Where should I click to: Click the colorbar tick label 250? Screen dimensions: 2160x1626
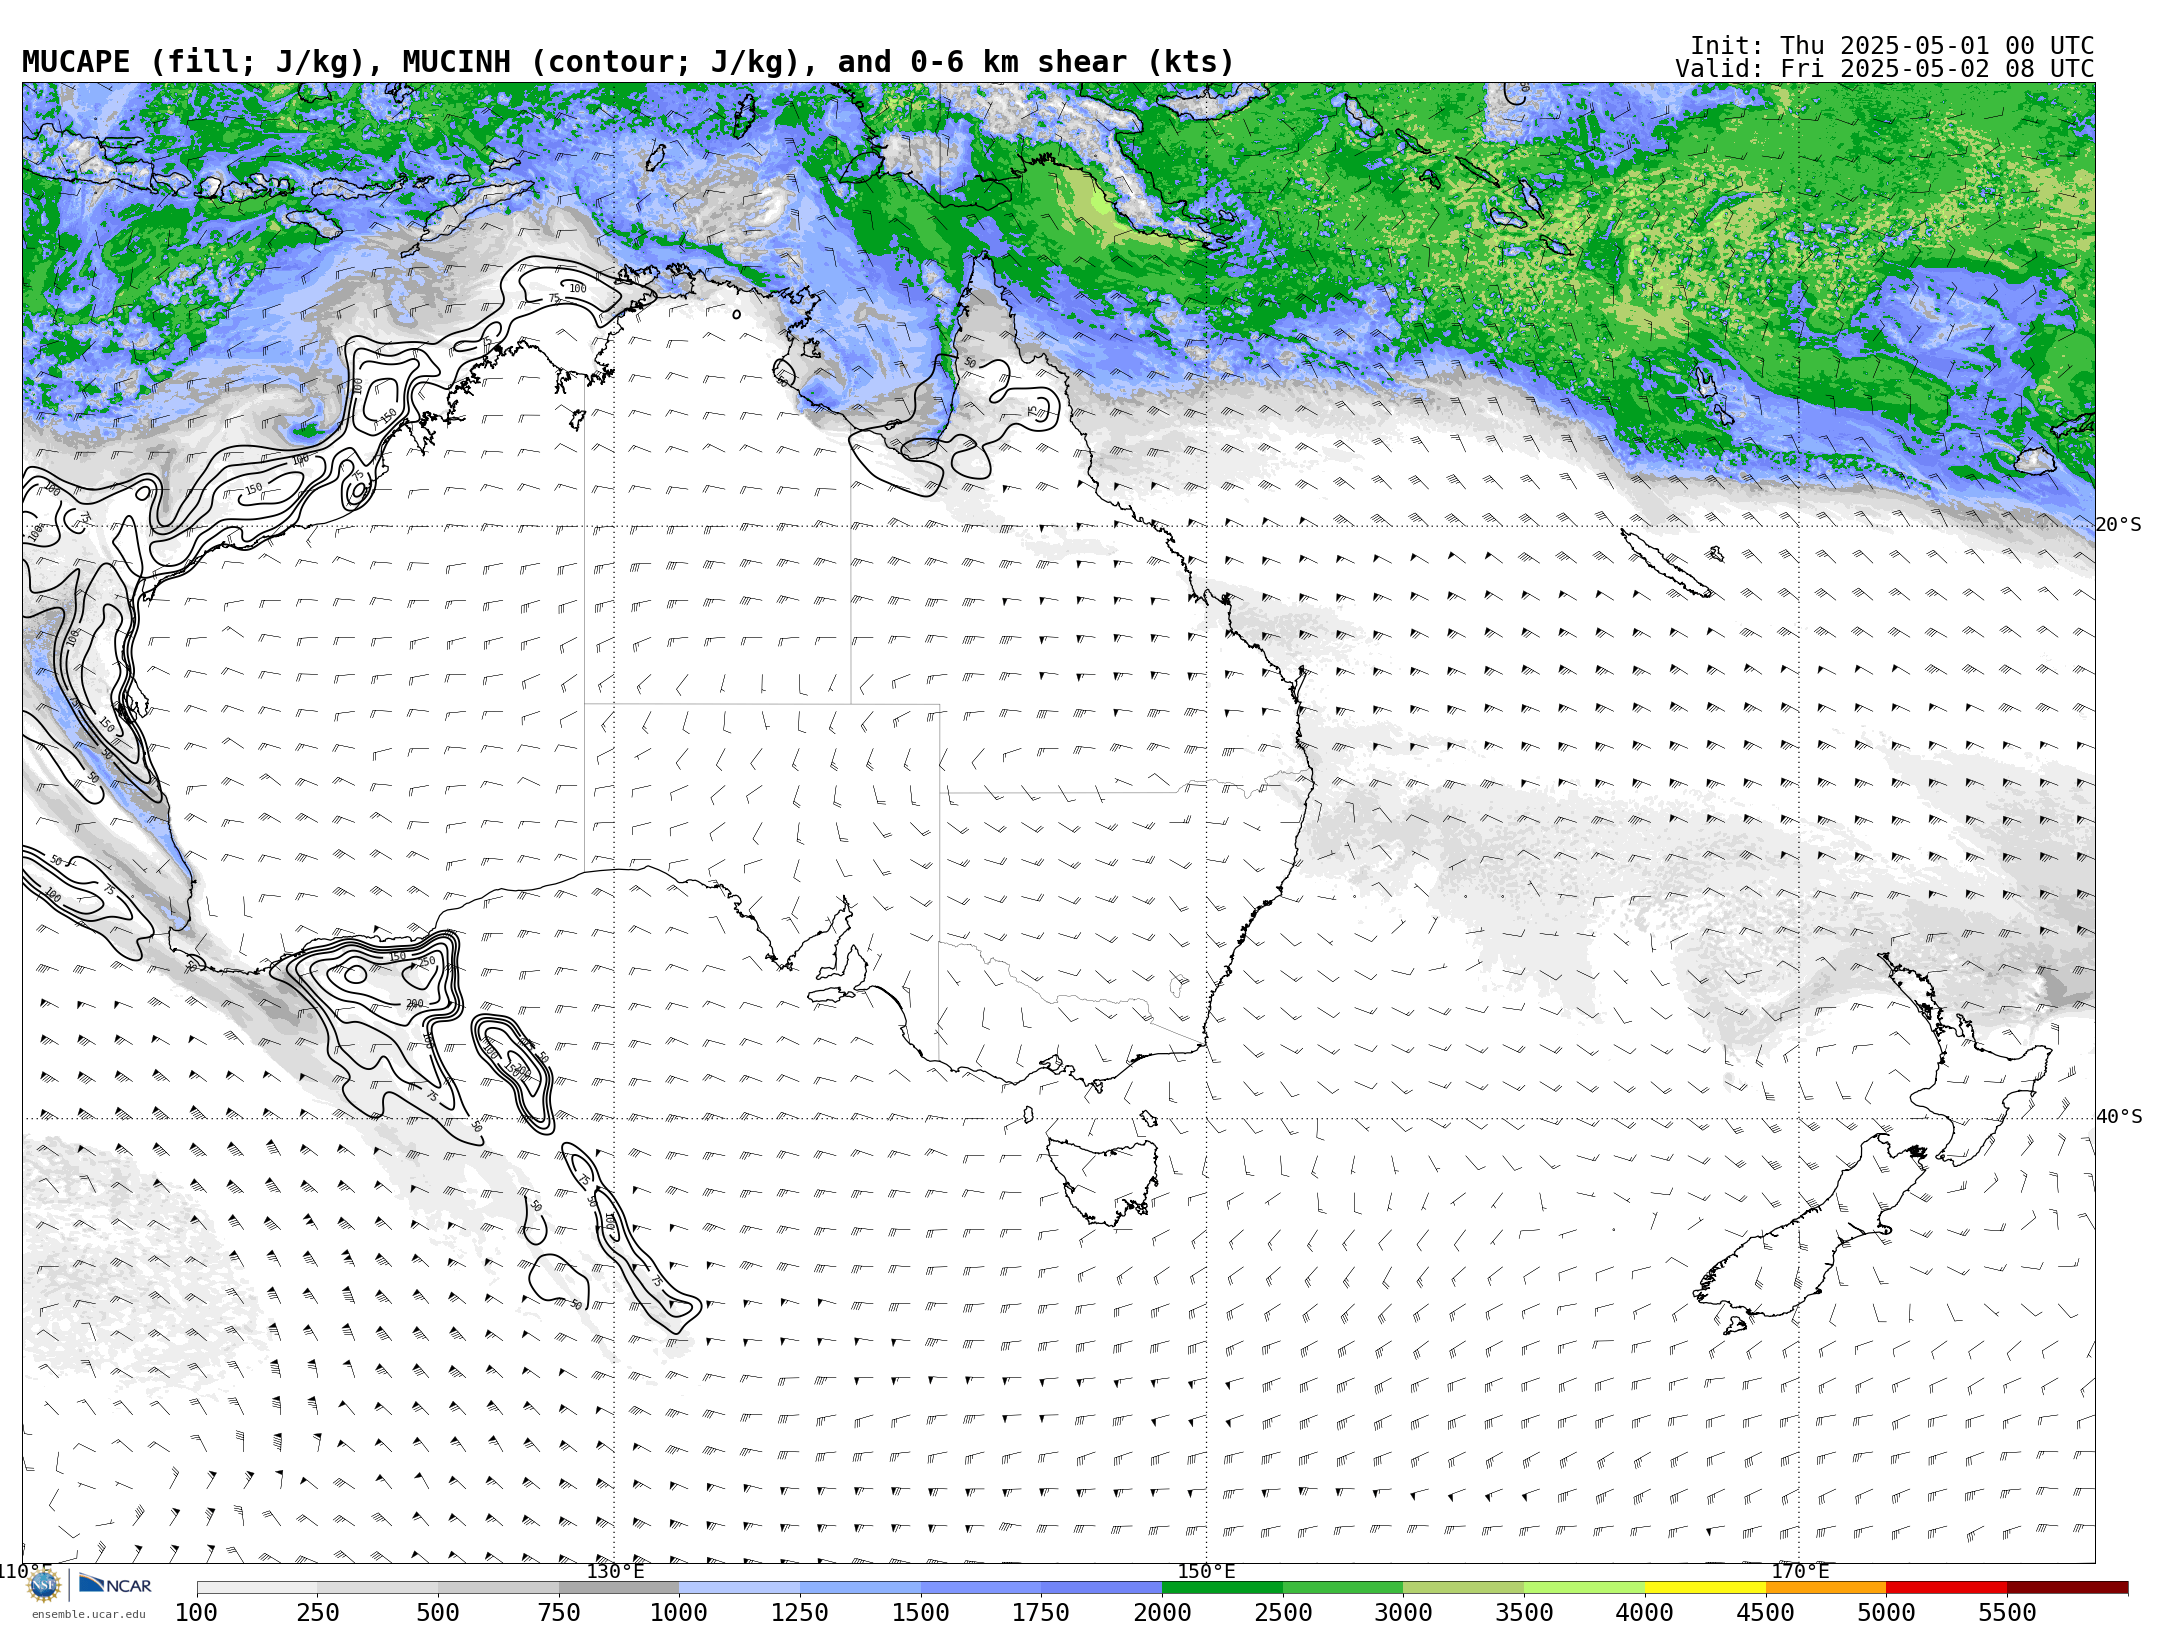pos(317,1613)
